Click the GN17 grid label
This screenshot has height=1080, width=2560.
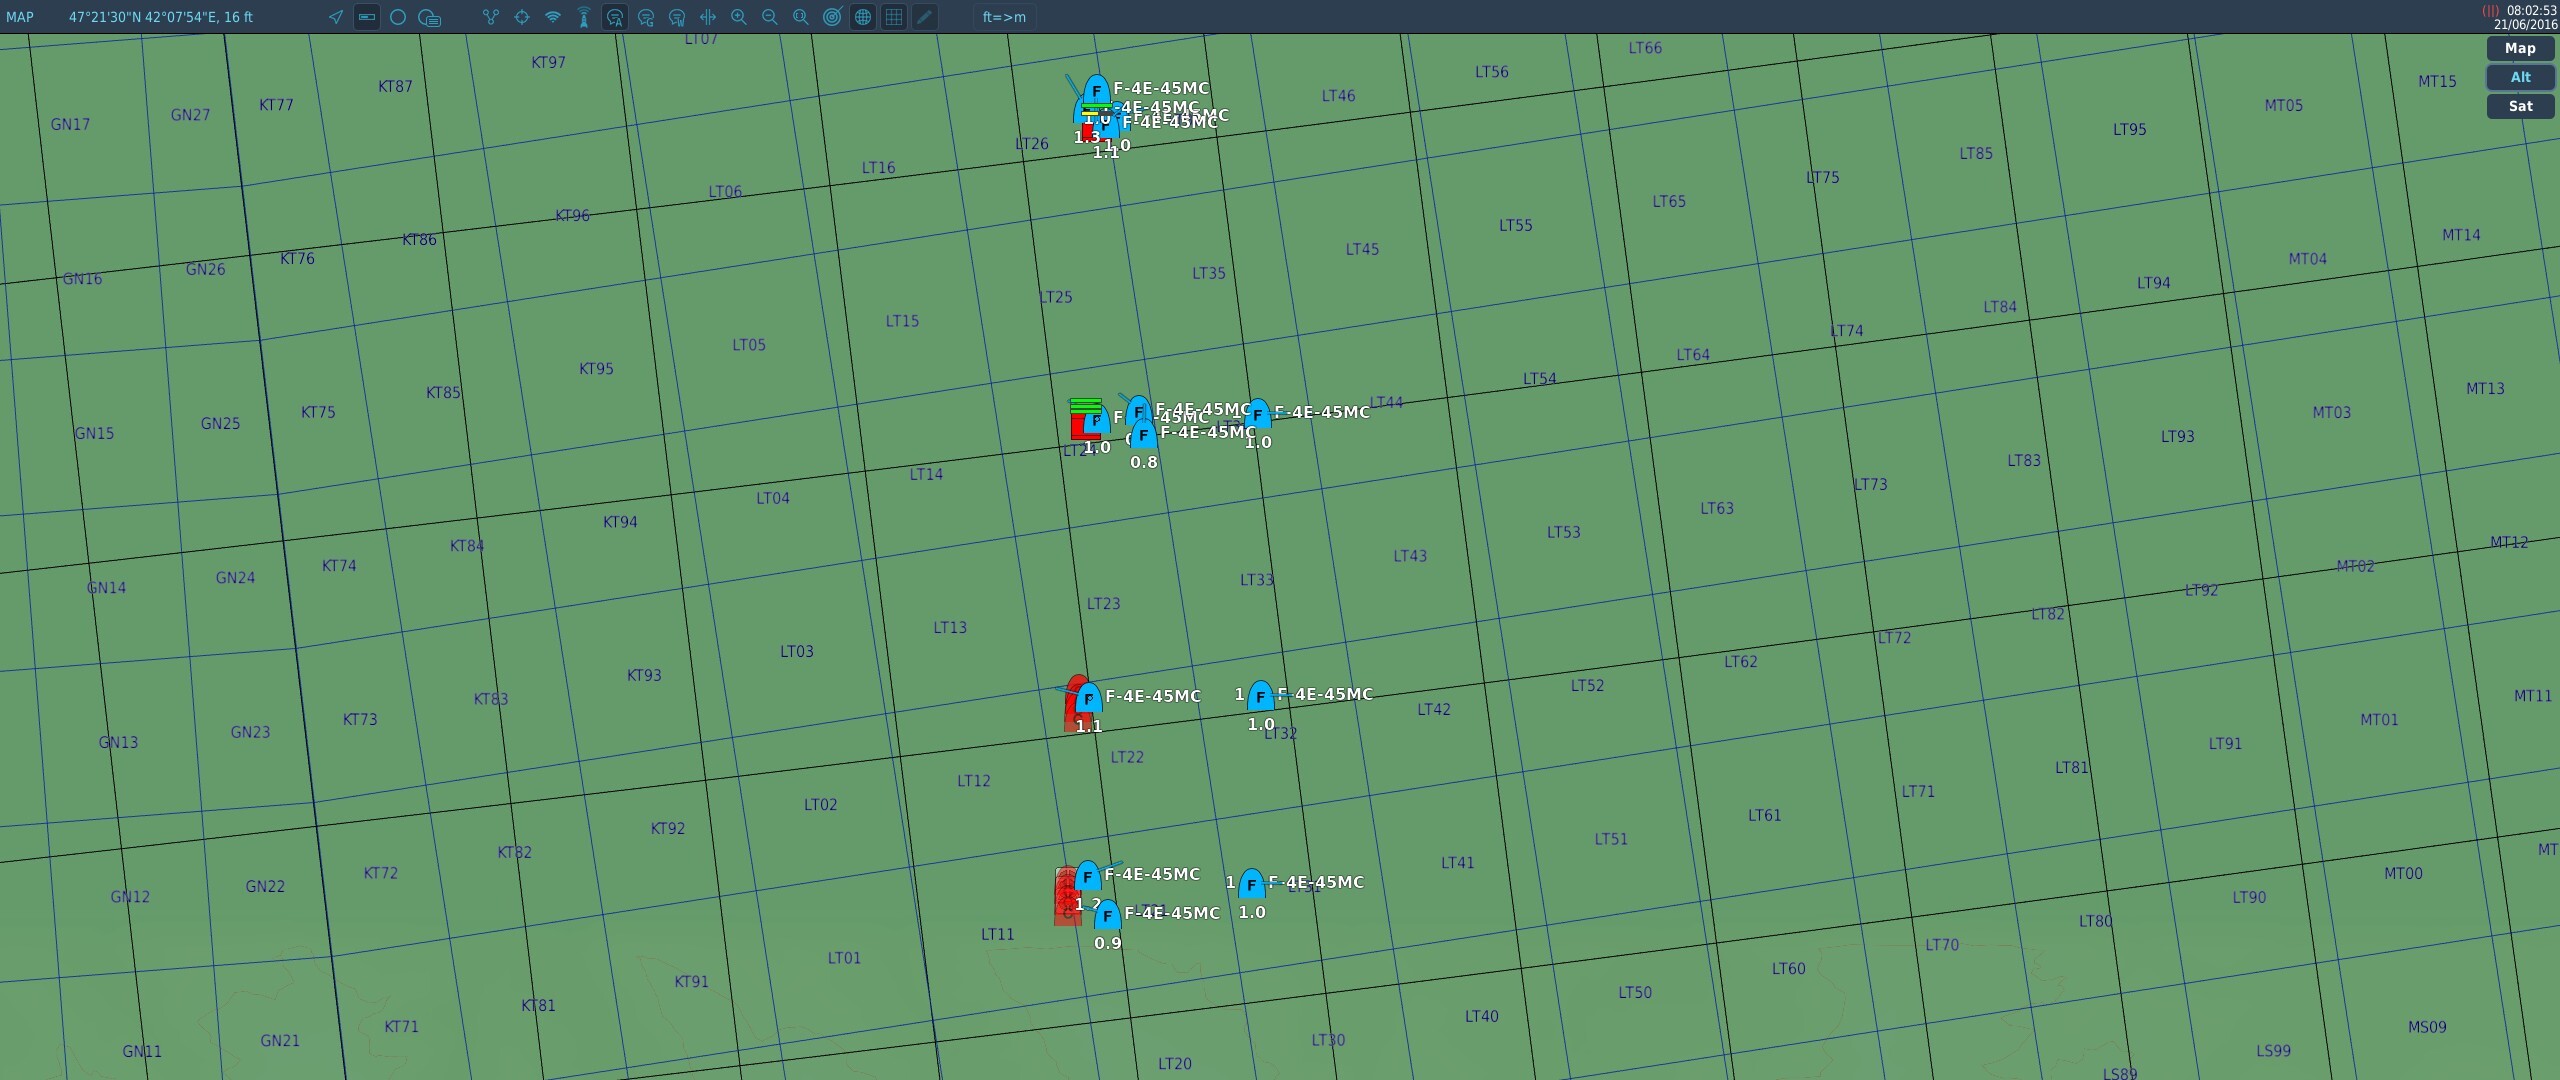(70, 125)
